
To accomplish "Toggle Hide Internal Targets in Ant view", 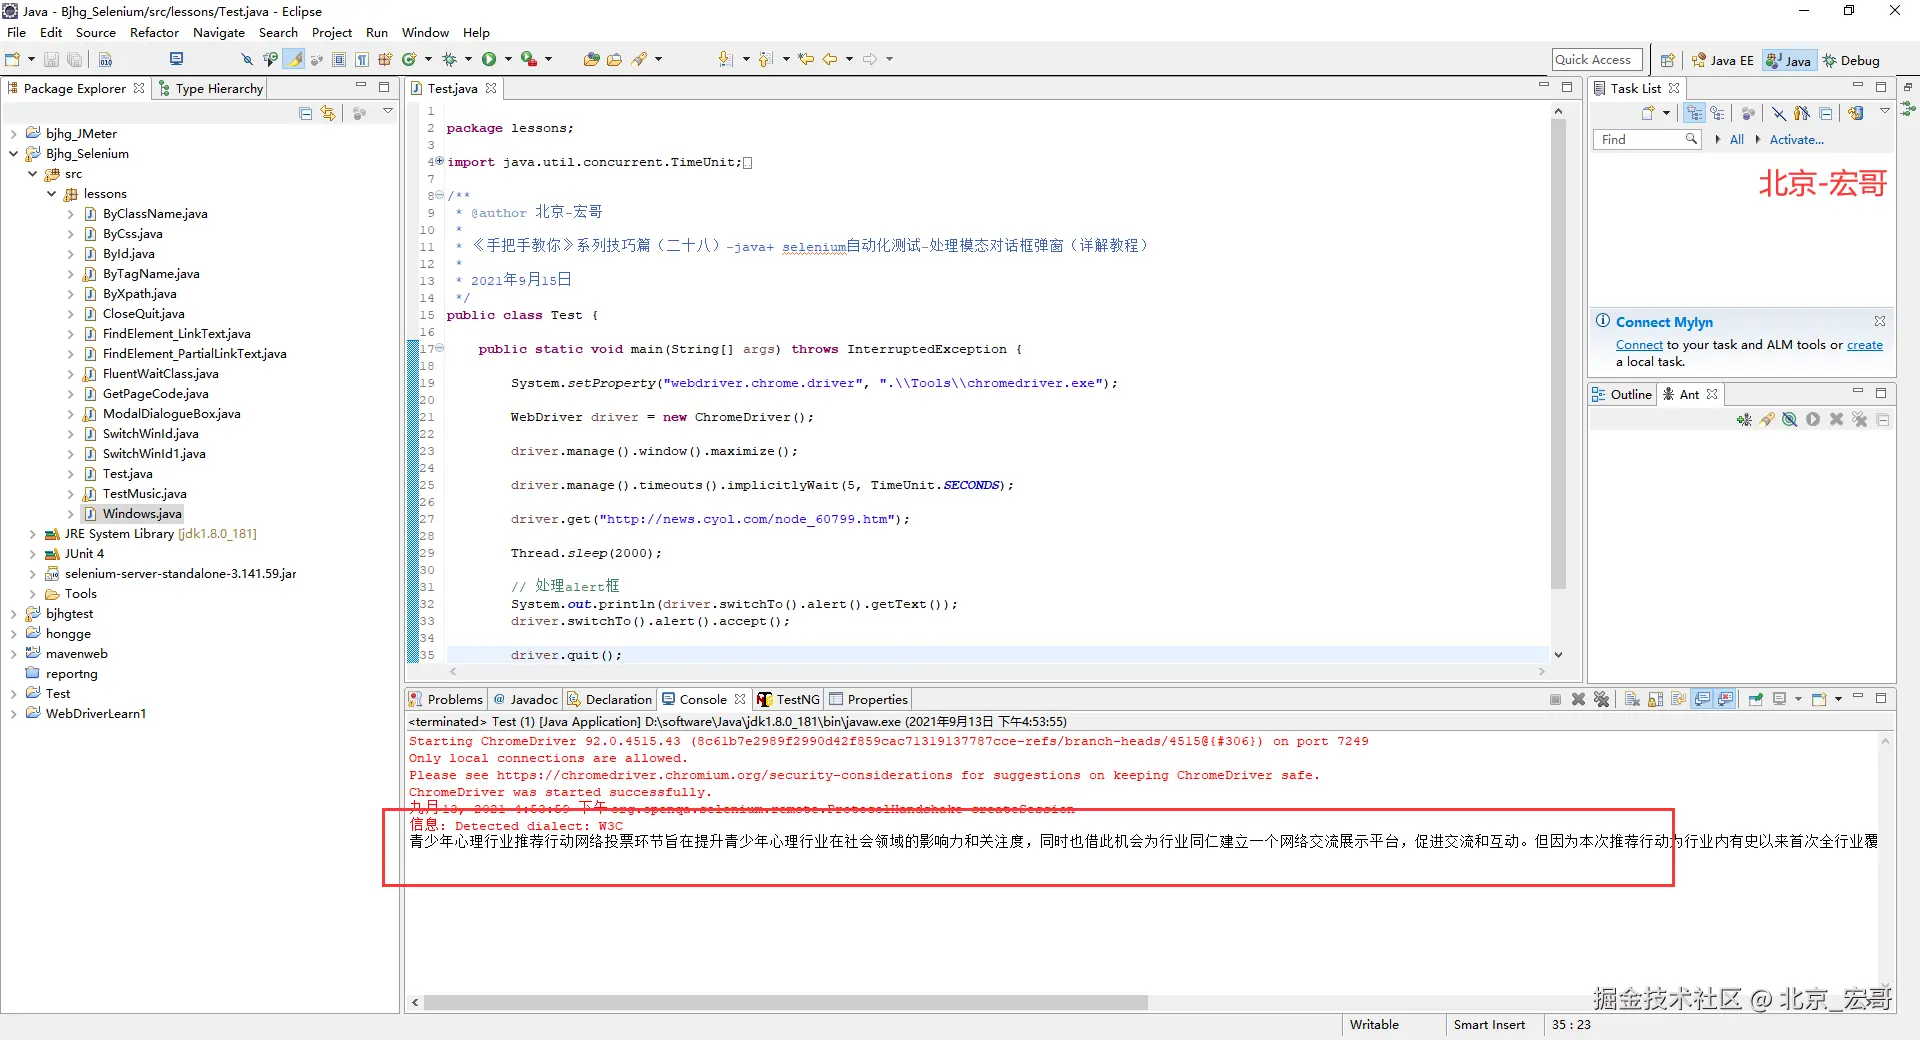I will pos(1790,420).
